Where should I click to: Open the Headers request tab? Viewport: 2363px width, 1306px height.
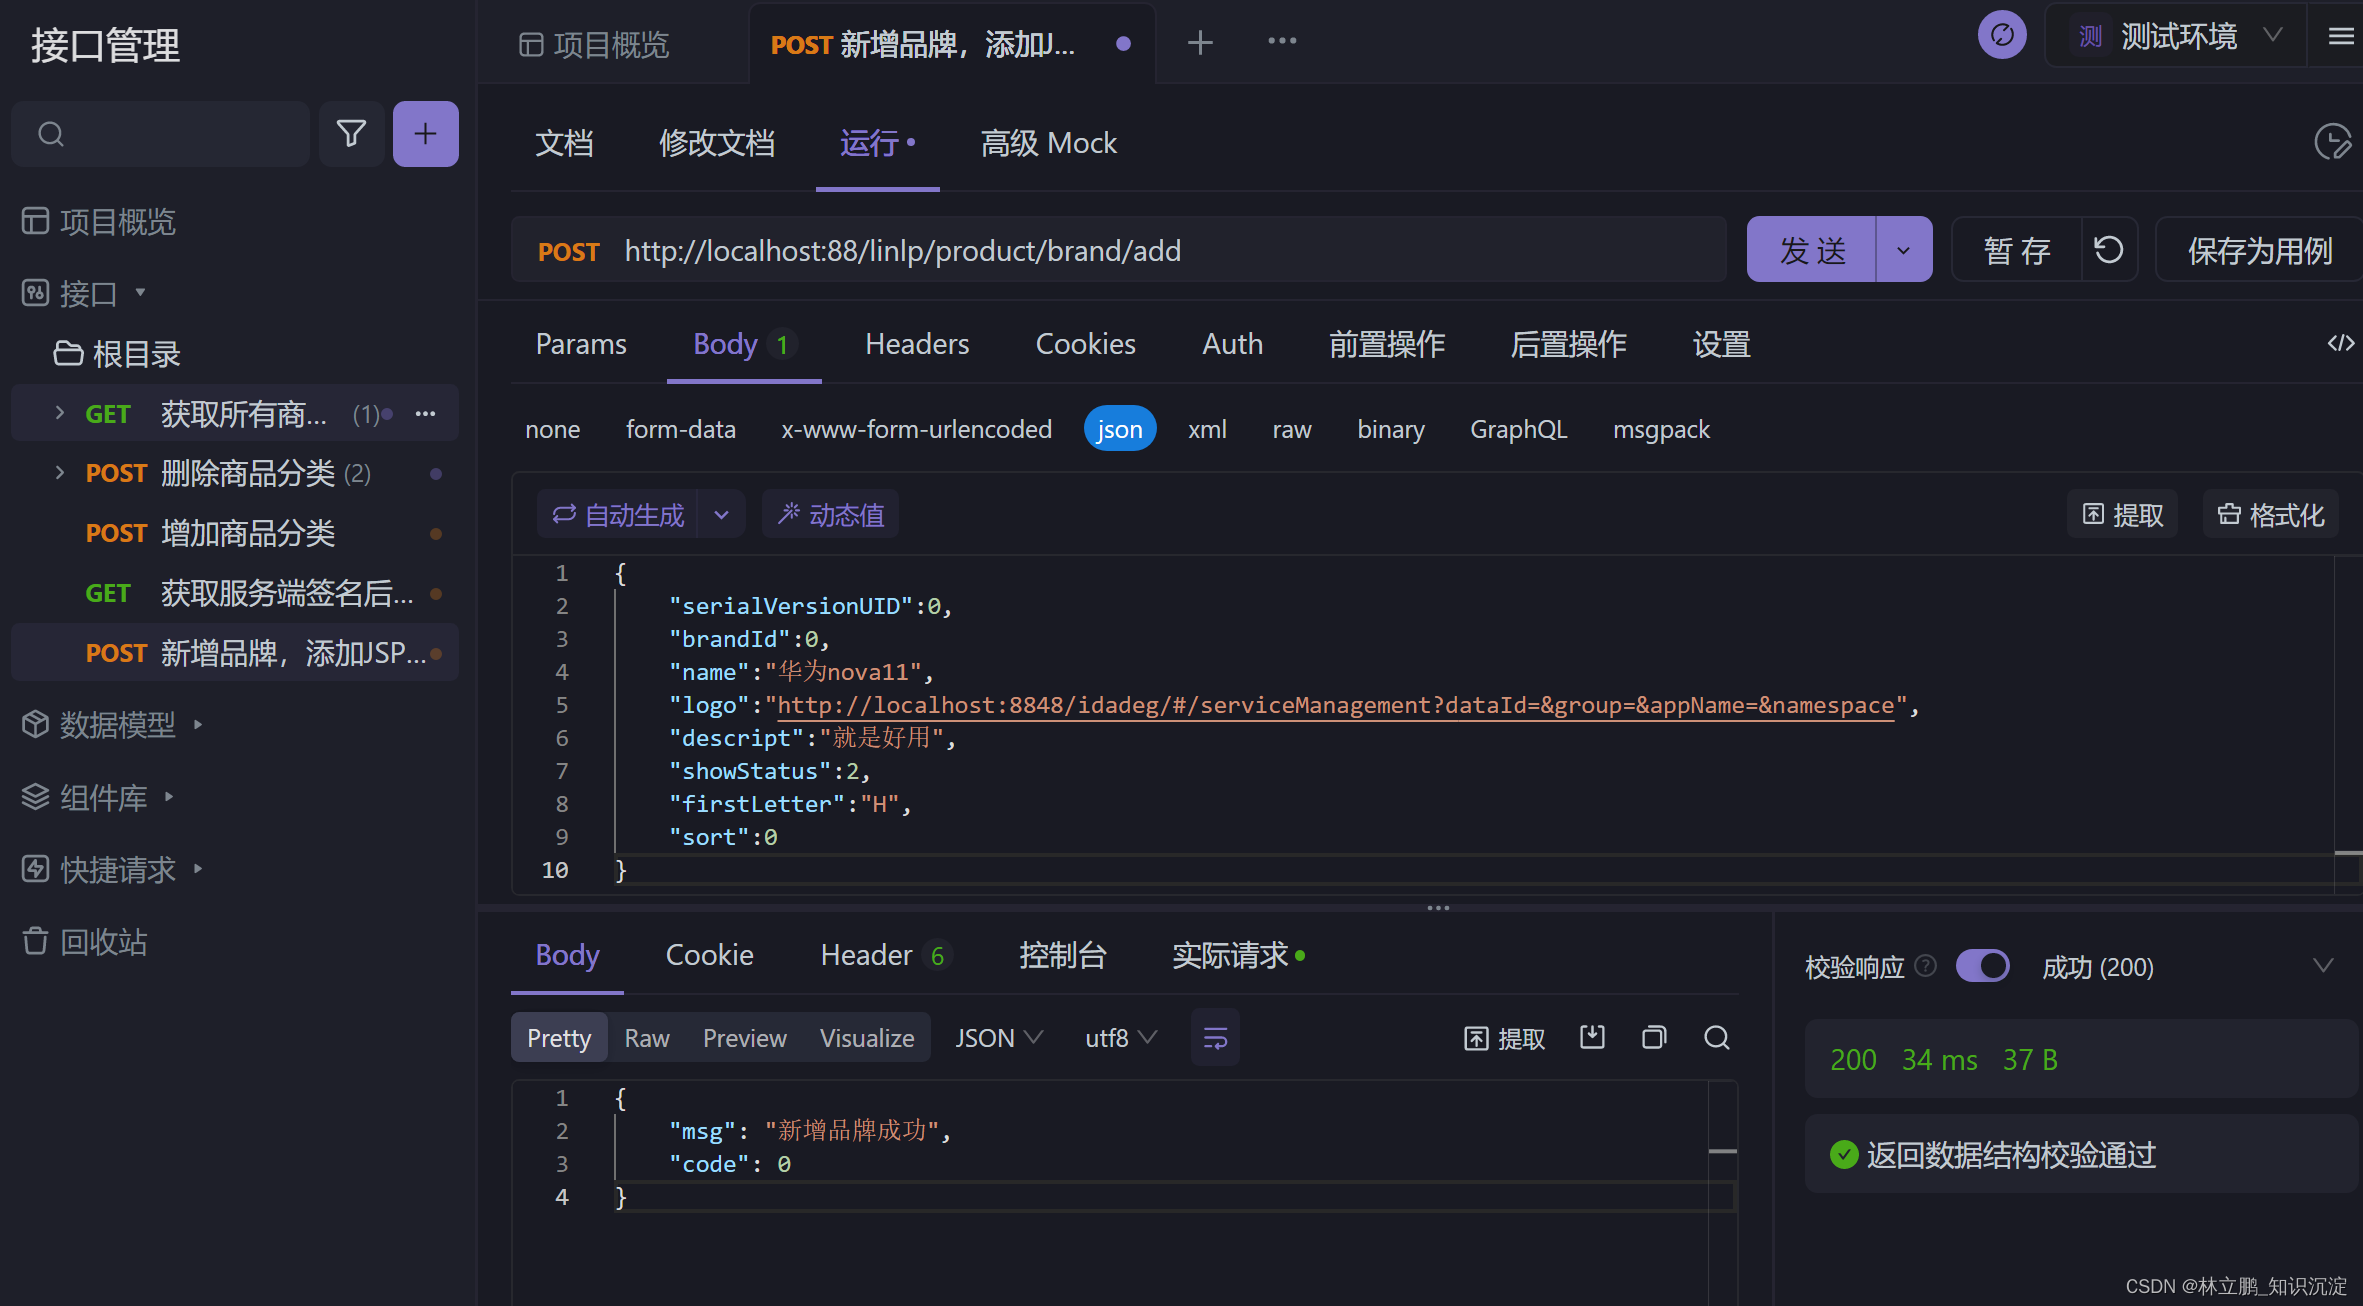point(916,344)
